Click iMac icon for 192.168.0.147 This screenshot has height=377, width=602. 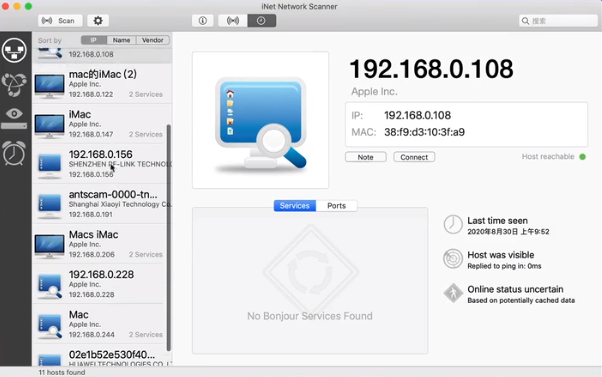(49, 126)
